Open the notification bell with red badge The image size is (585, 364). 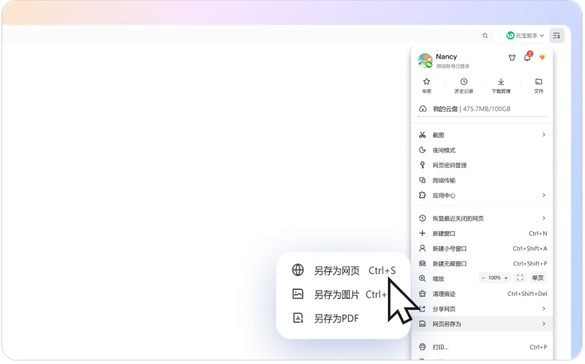pos(527,57)
